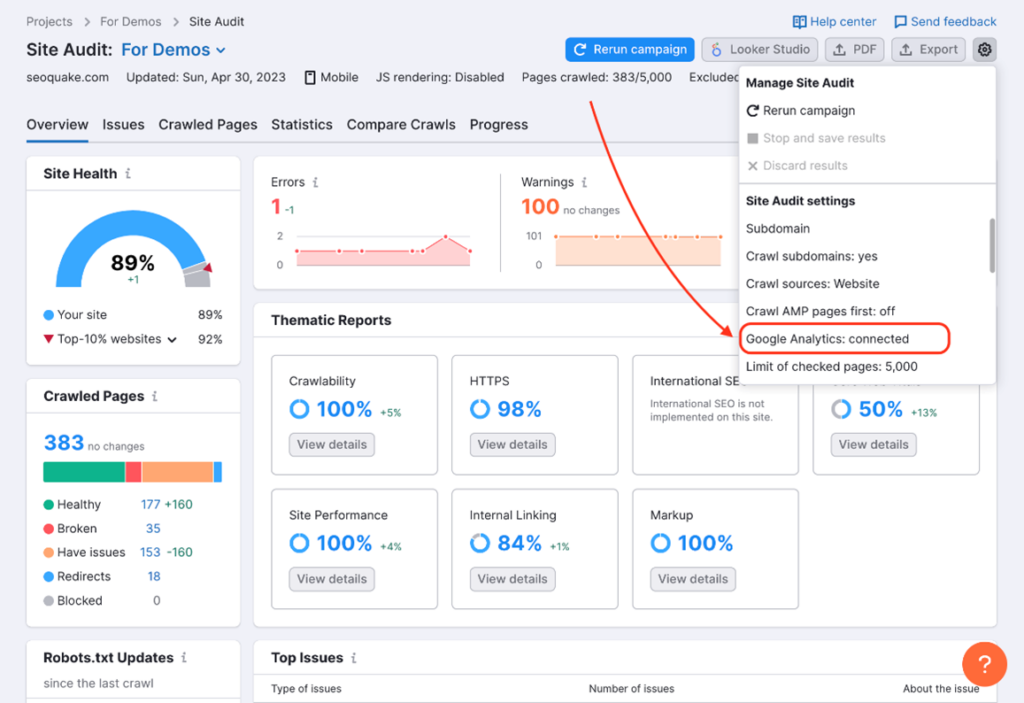Image resolution: width=1024 pixels, height=703 pixels.
Task: Click the Top Issues info icon
Action: coord(353,658)
